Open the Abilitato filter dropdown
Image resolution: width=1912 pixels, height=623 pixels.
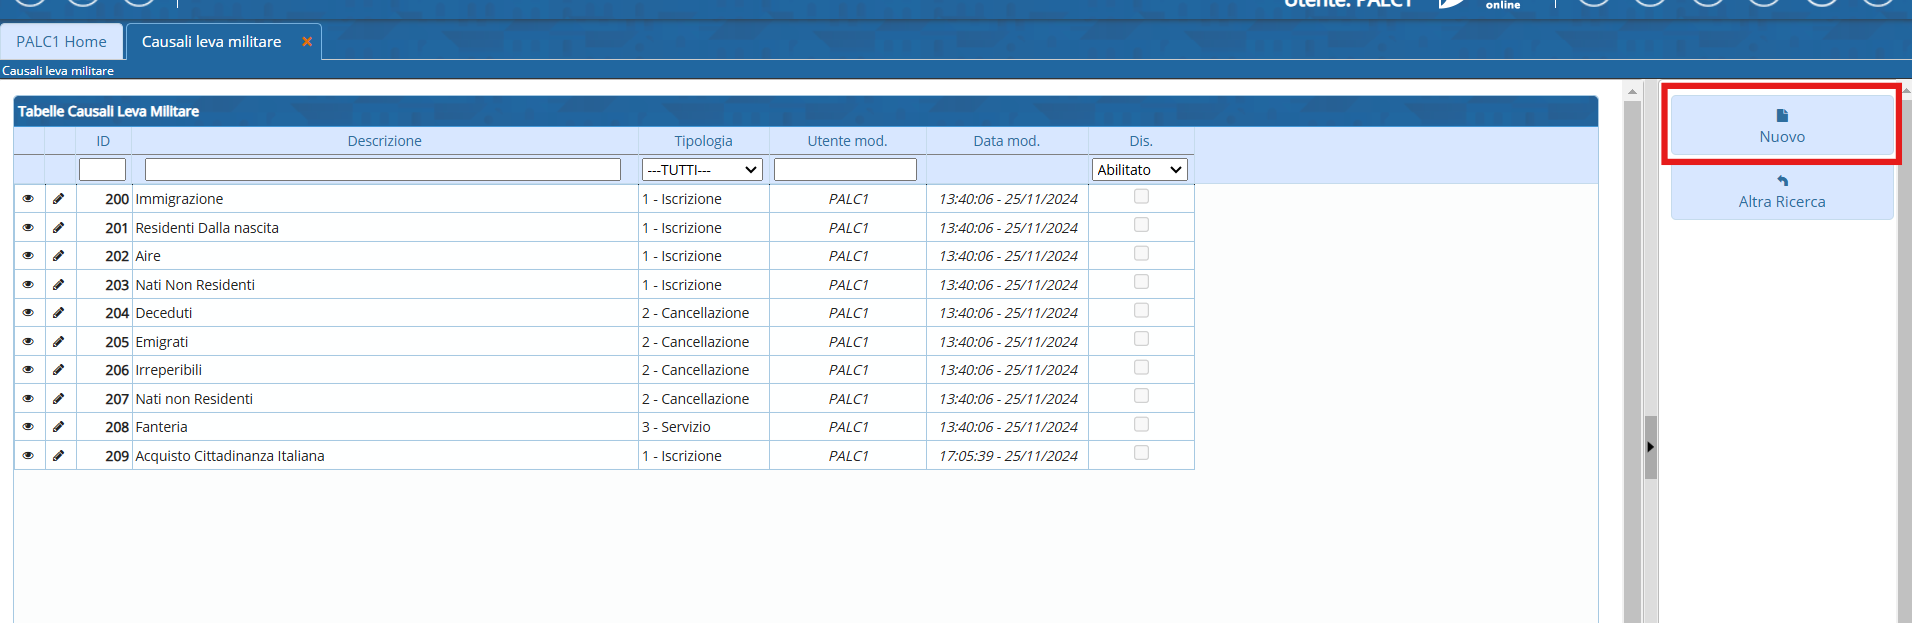1139,170
